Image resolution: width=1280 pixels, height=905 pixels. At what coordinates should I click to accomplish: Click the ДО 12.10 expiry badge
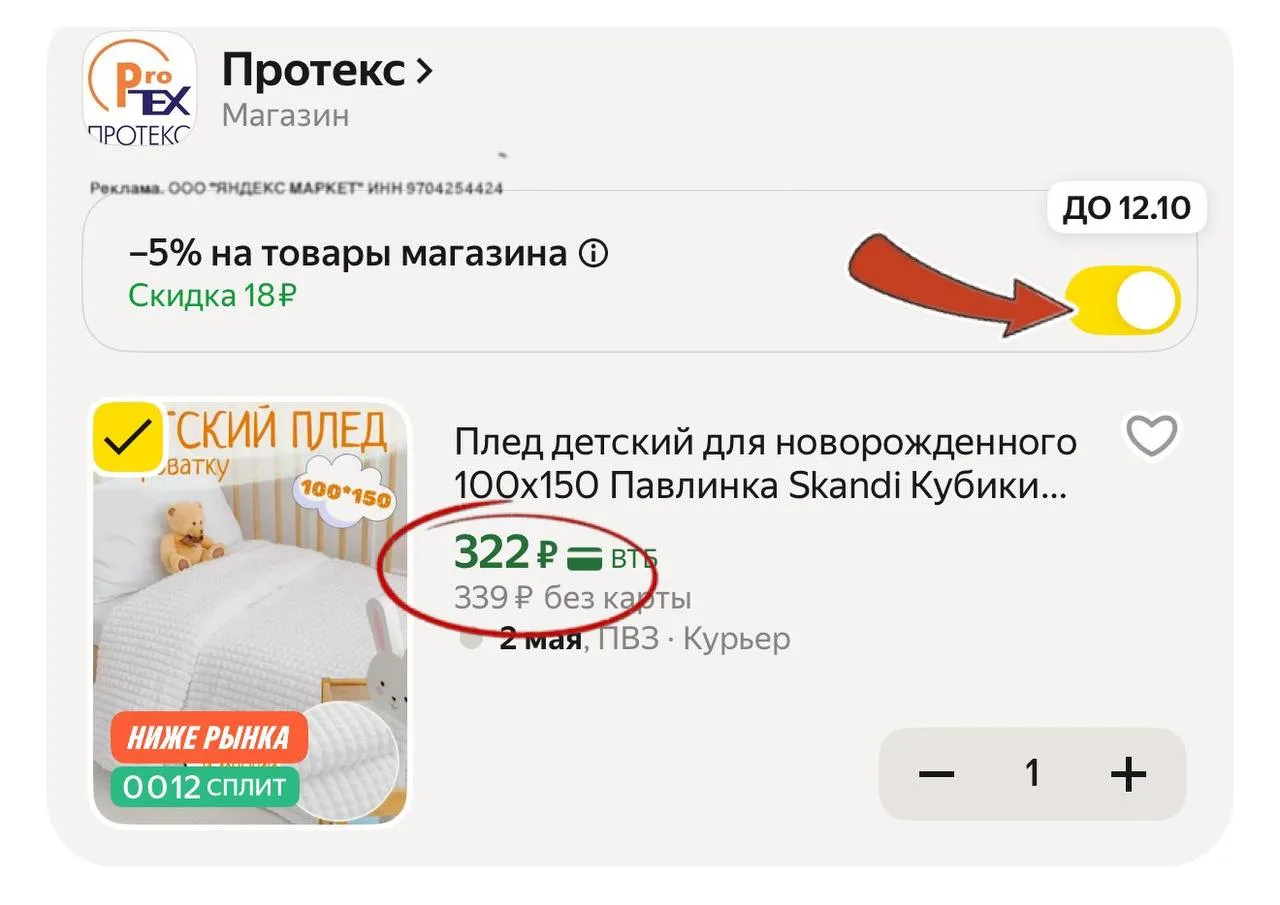1126,209
